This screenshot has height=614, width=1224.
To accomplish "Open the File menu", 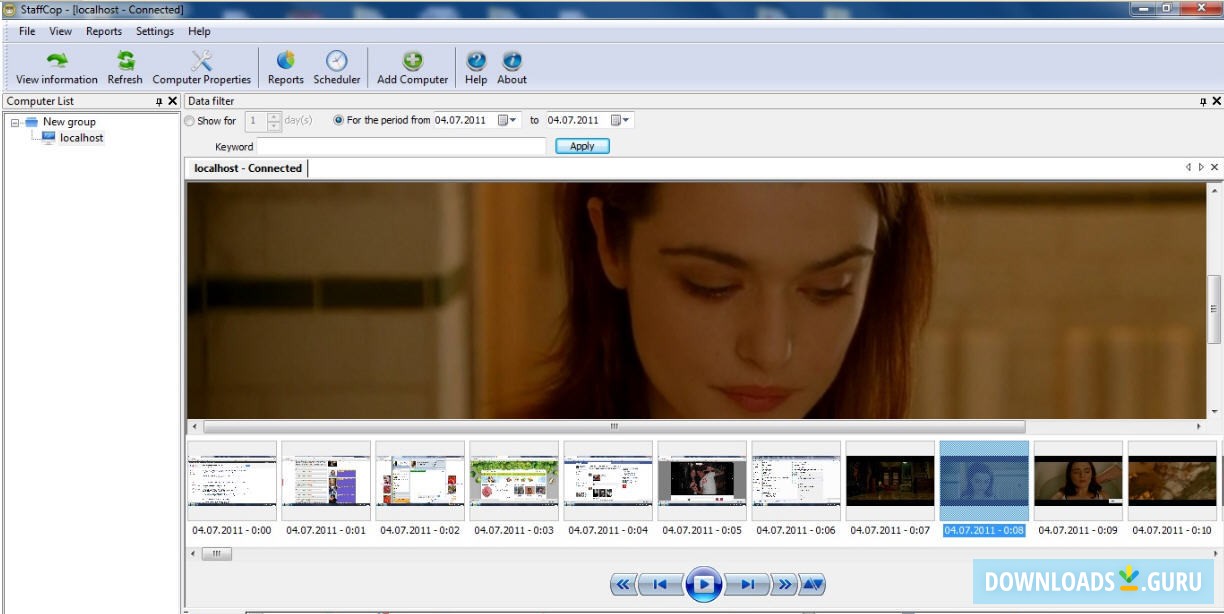I will coord(27,31).
